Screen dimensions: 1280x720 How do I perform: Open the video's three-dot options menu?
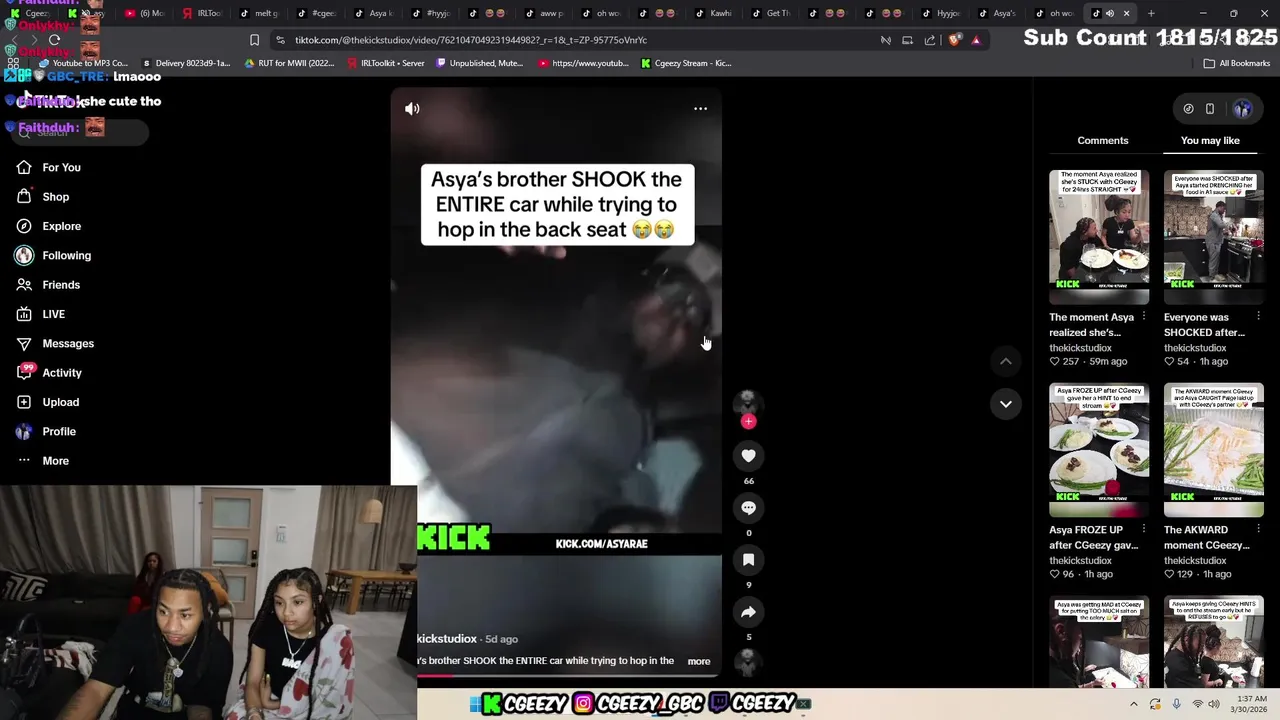[700, 108]
